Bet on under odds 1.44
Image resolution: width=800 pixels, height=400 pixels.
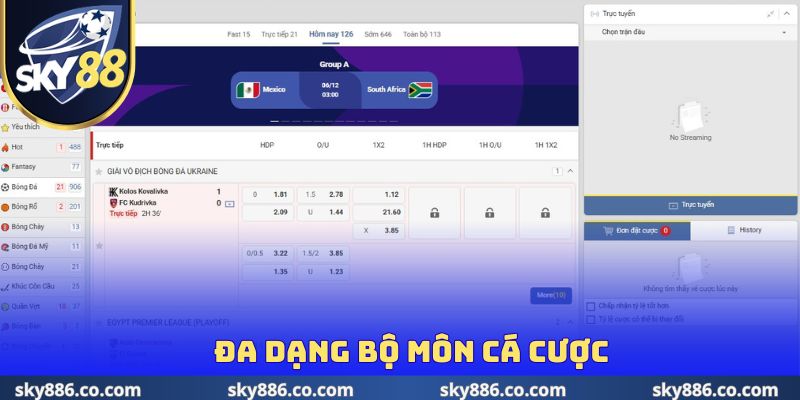pyautogui.click(x=323, y=212)
